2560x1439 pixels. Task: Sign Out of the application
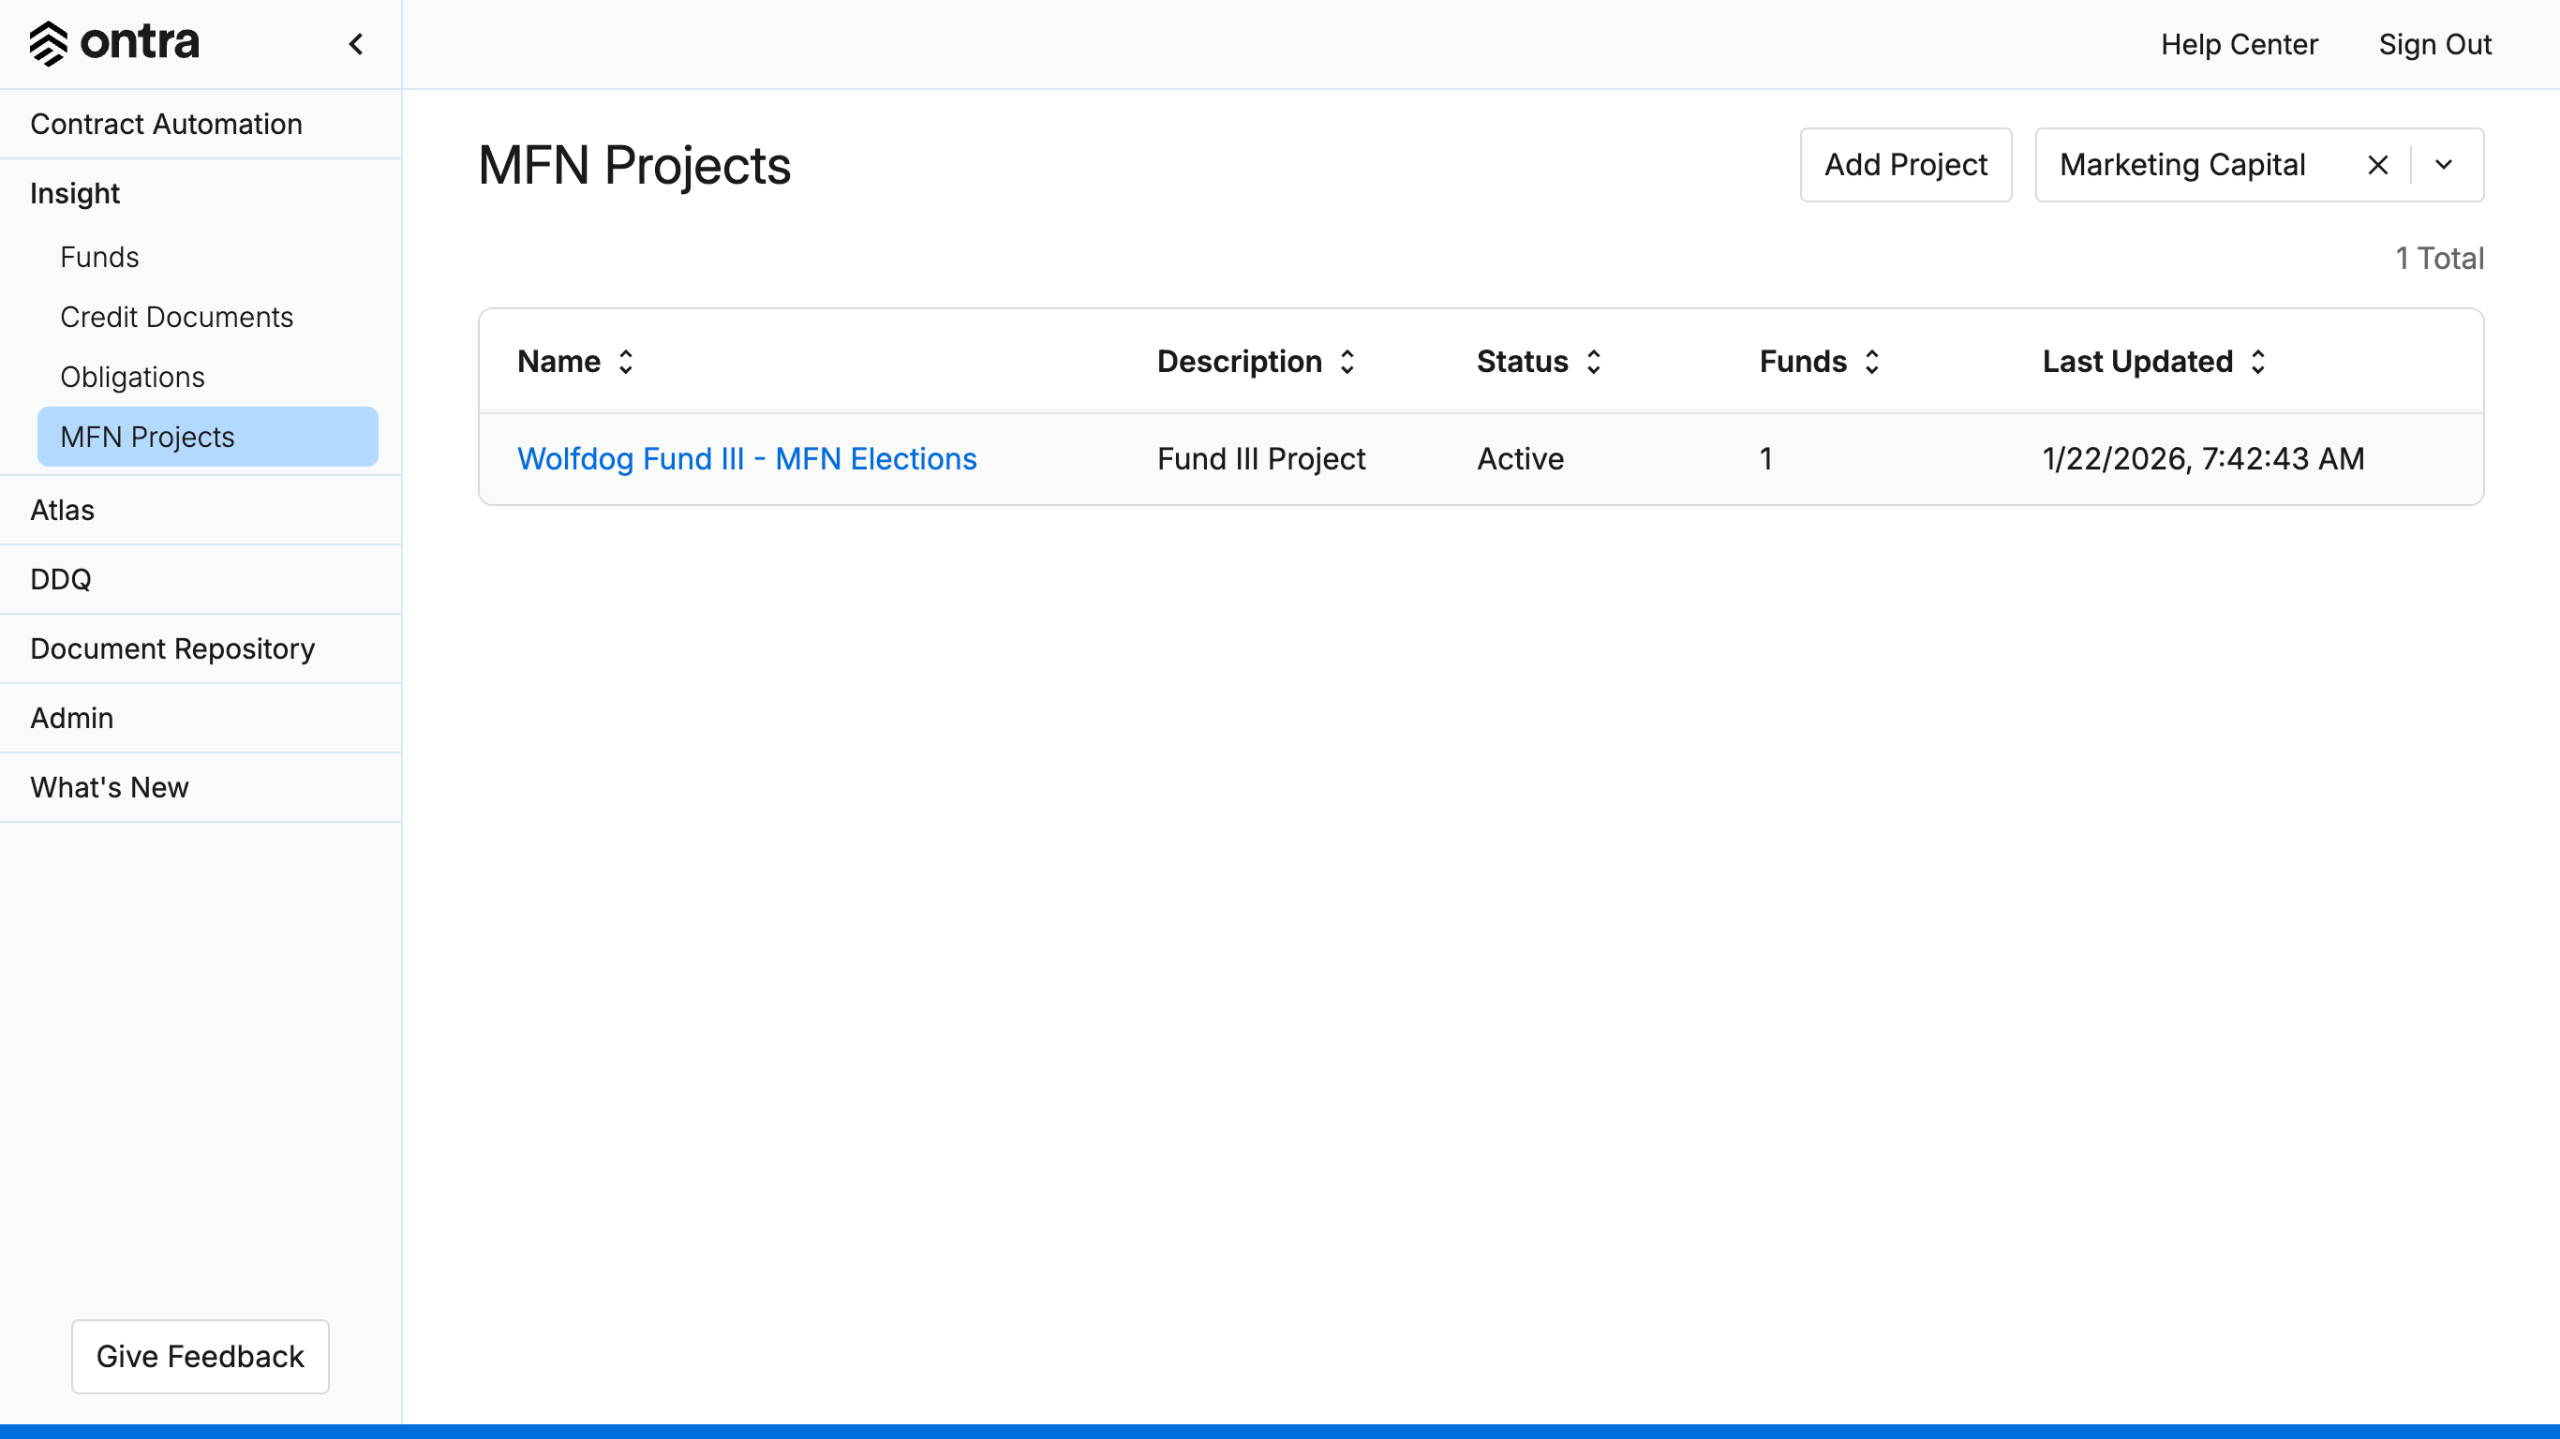(2434, 44)
